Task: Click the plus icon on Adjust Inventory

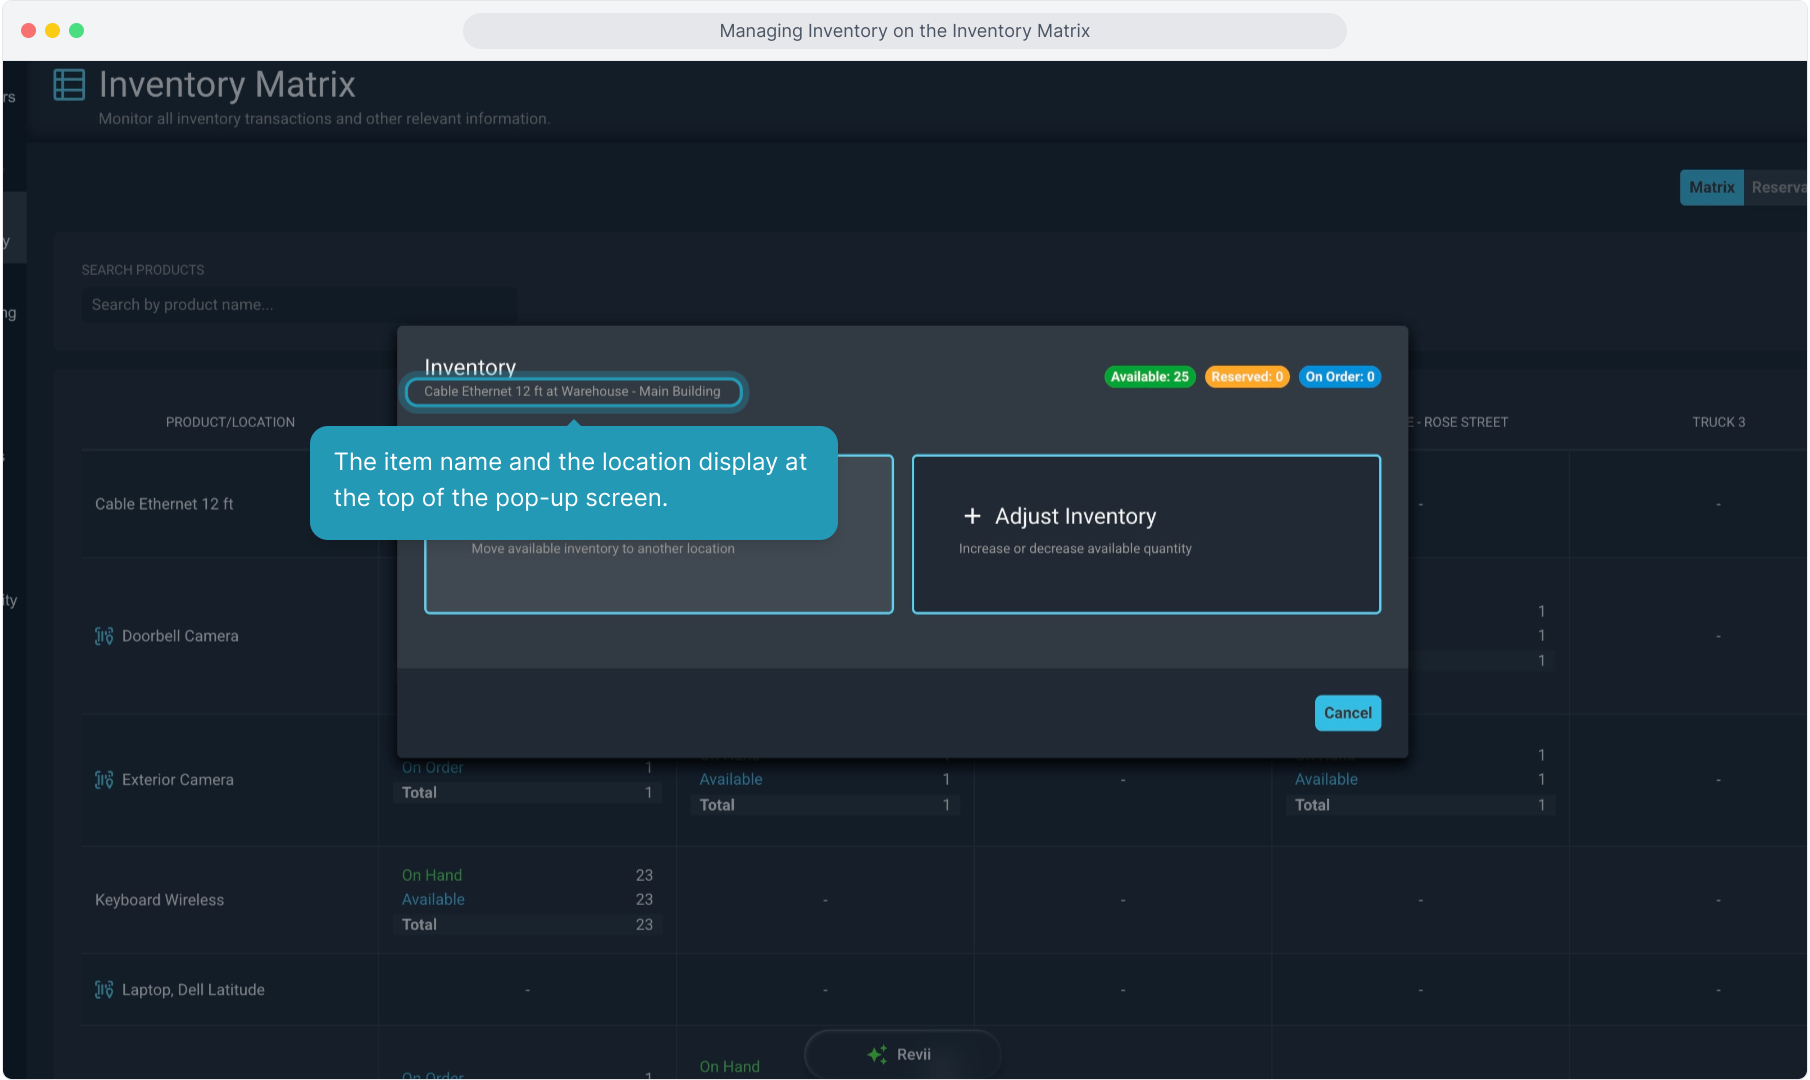Action: click(972, 516)
